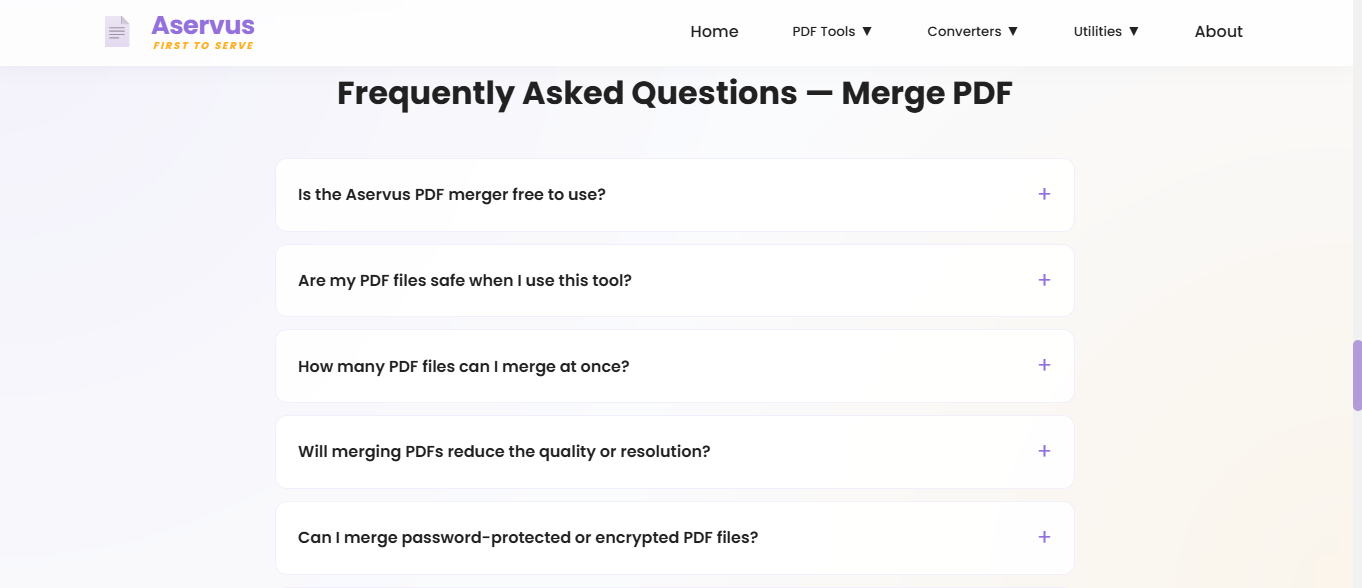Screen dimensions: 1362x588
Task: Expand "Can I merge password-protected" question
Action: click(x=528, y=537)
